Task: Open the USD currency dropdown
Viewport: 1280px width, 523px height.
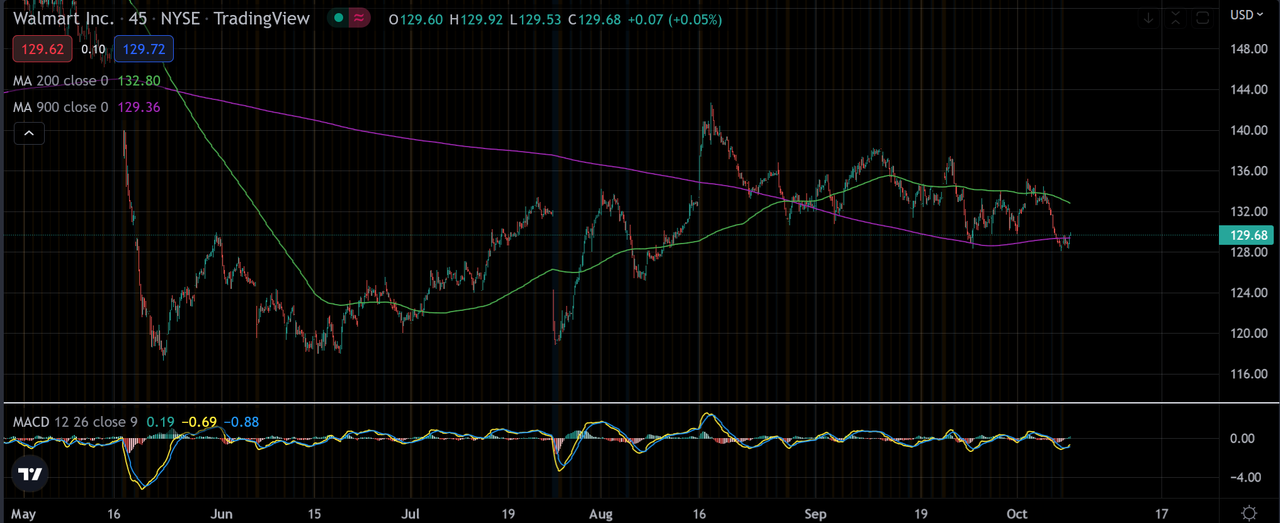Action: tap(1246, 14)
